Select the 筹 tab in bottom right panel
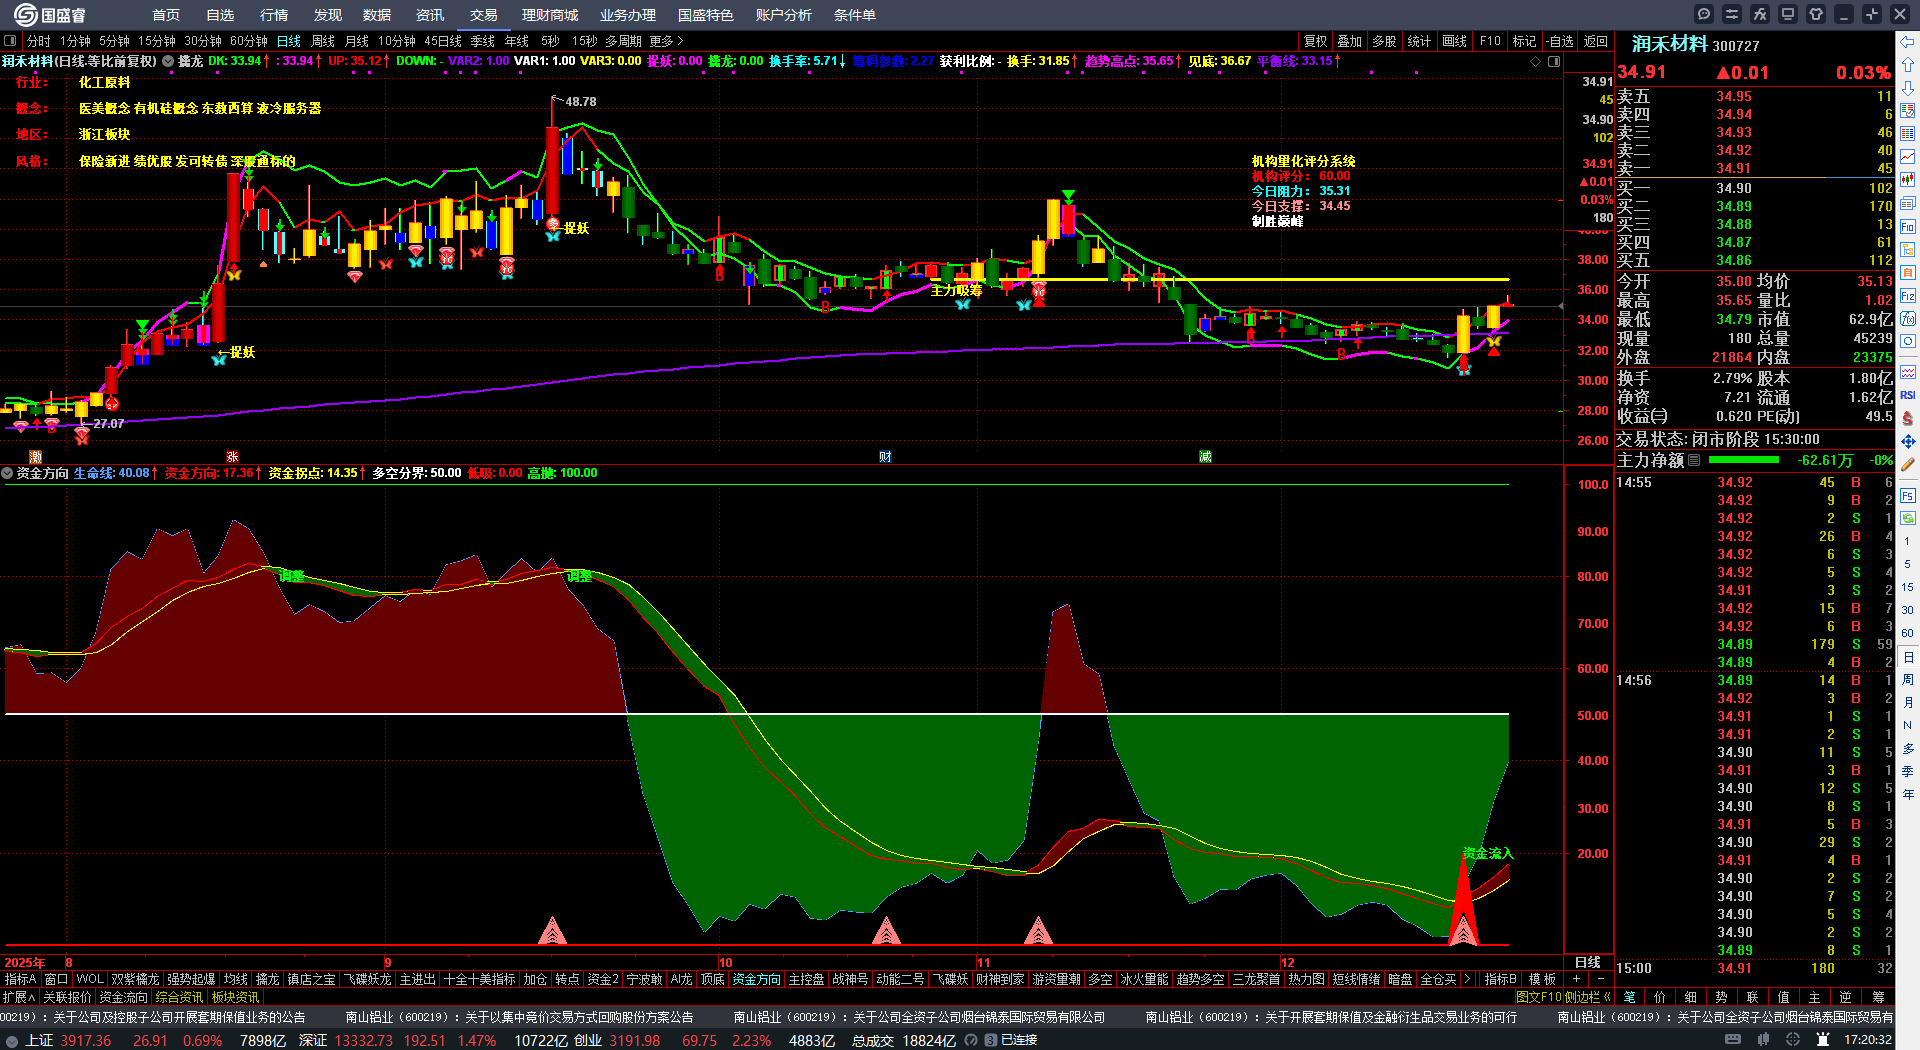 (1878, 997)
